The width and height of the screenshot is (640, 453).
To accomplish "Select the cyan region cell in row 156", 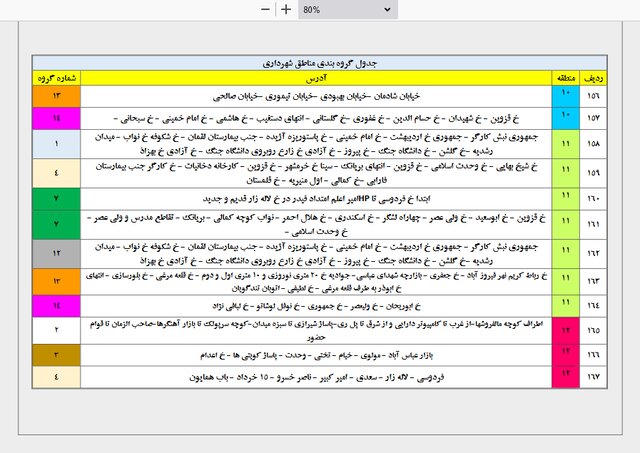I will point(566,96).
